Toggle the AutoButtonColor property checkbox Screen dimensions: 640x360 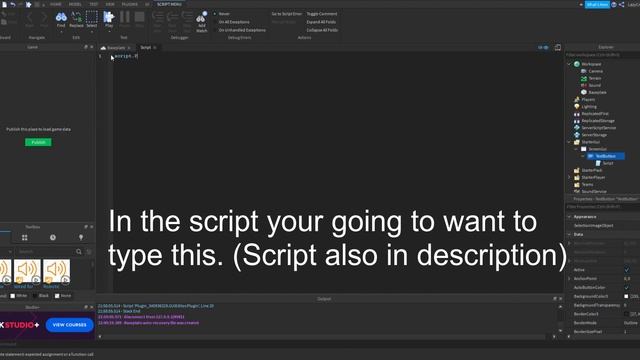[627, 287]
